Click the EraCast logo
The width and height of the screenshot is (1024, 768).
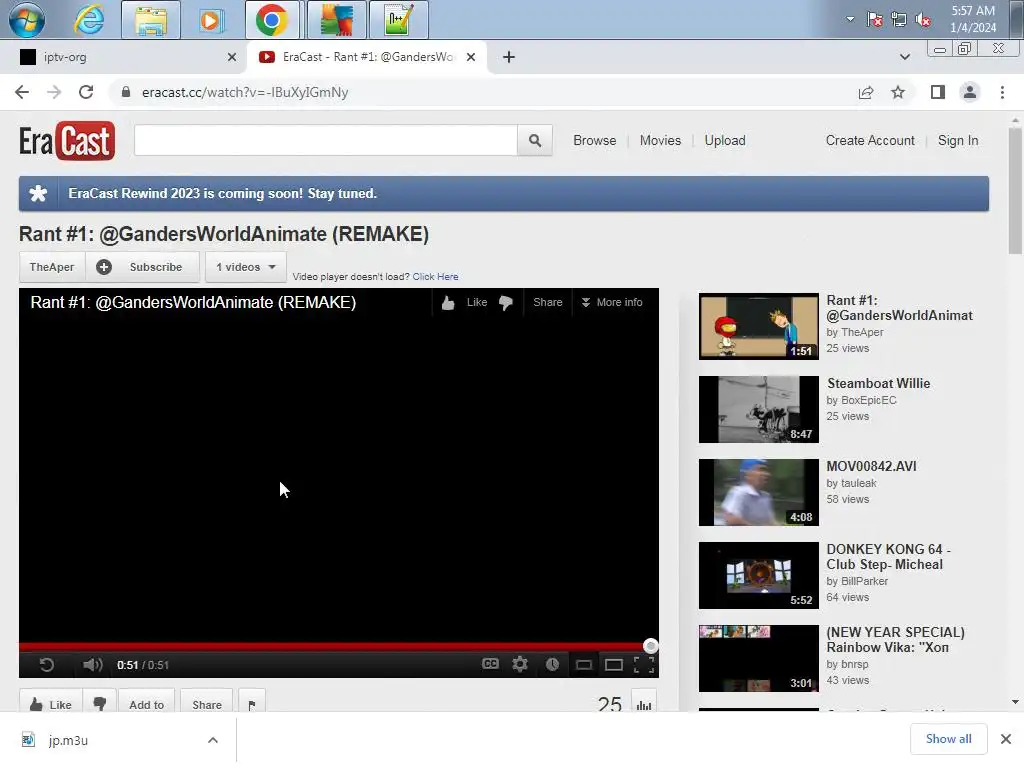[x=67, y=140]
